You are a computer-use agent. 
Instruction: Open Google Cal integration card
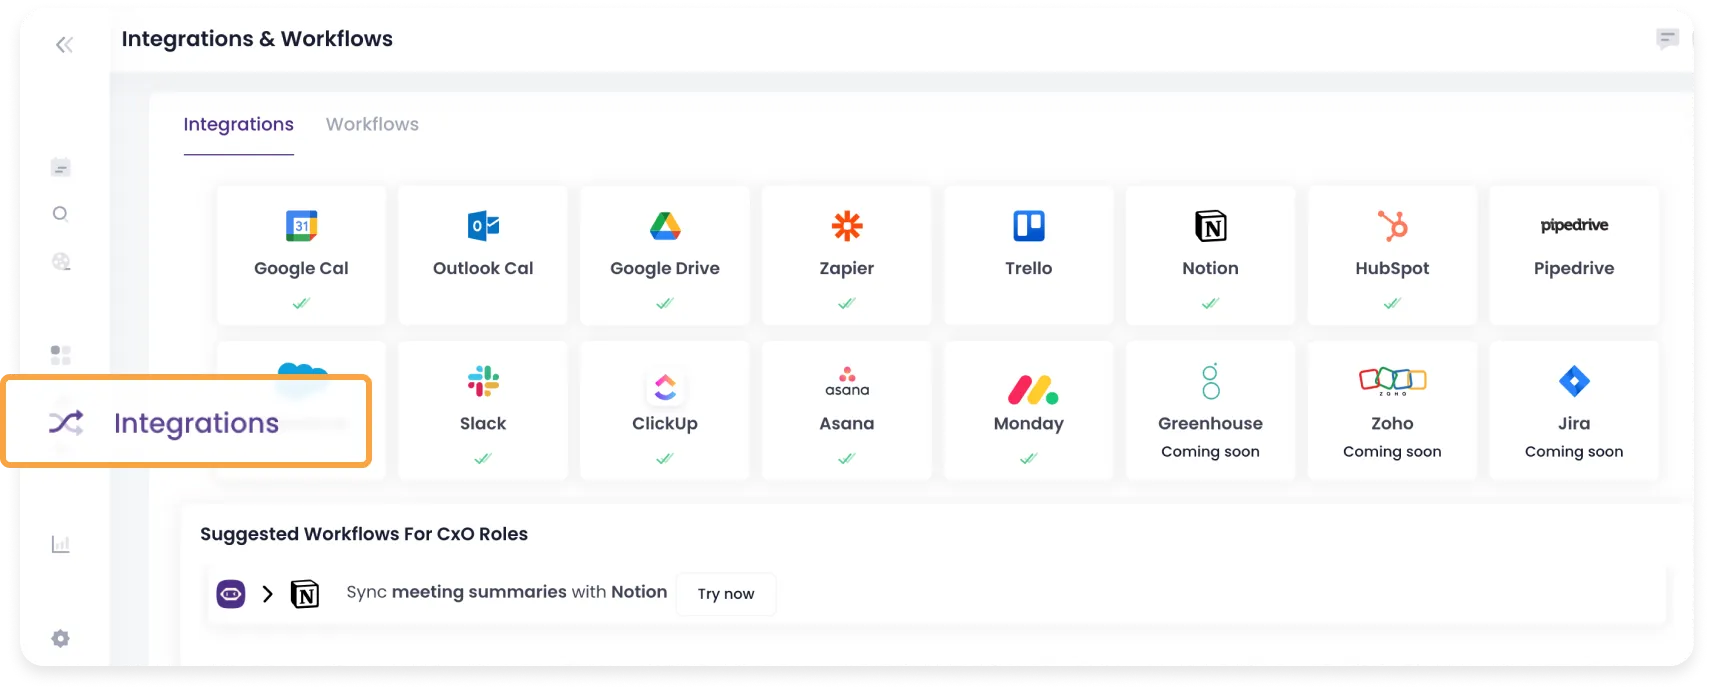301,255
